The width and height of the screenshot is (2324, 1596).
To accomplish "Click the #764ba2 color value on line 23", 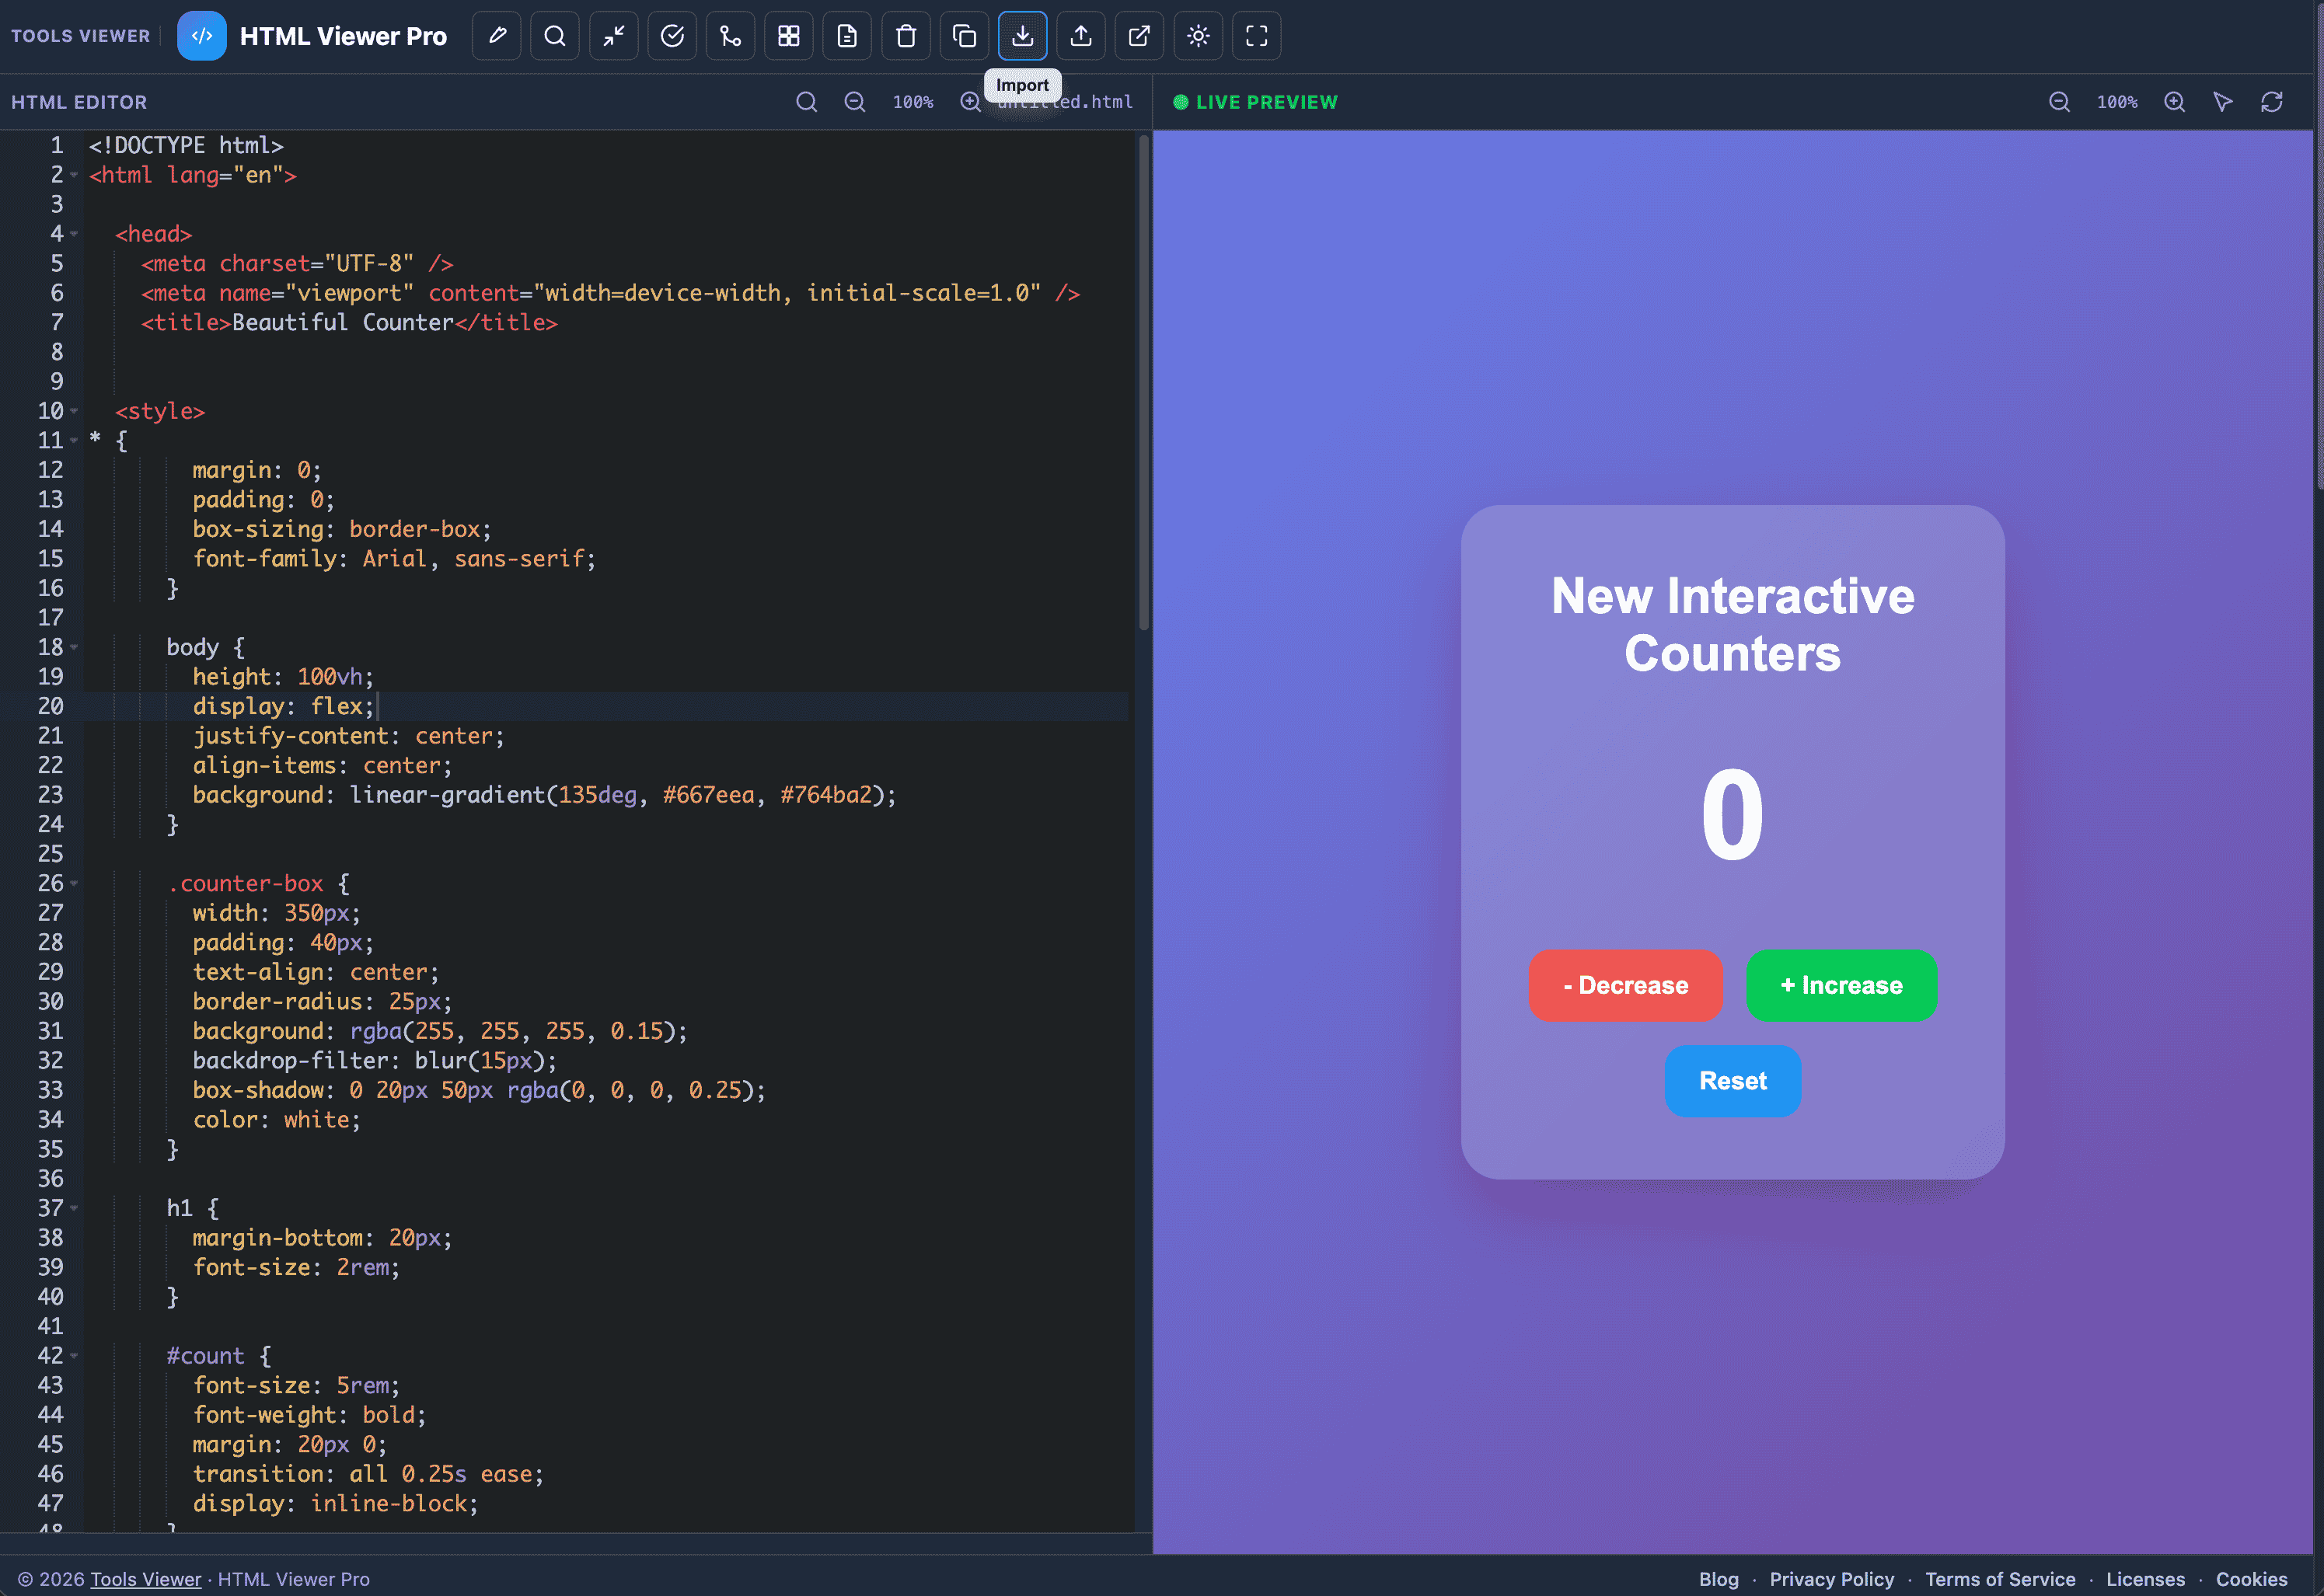I will (x=826, y=795).
